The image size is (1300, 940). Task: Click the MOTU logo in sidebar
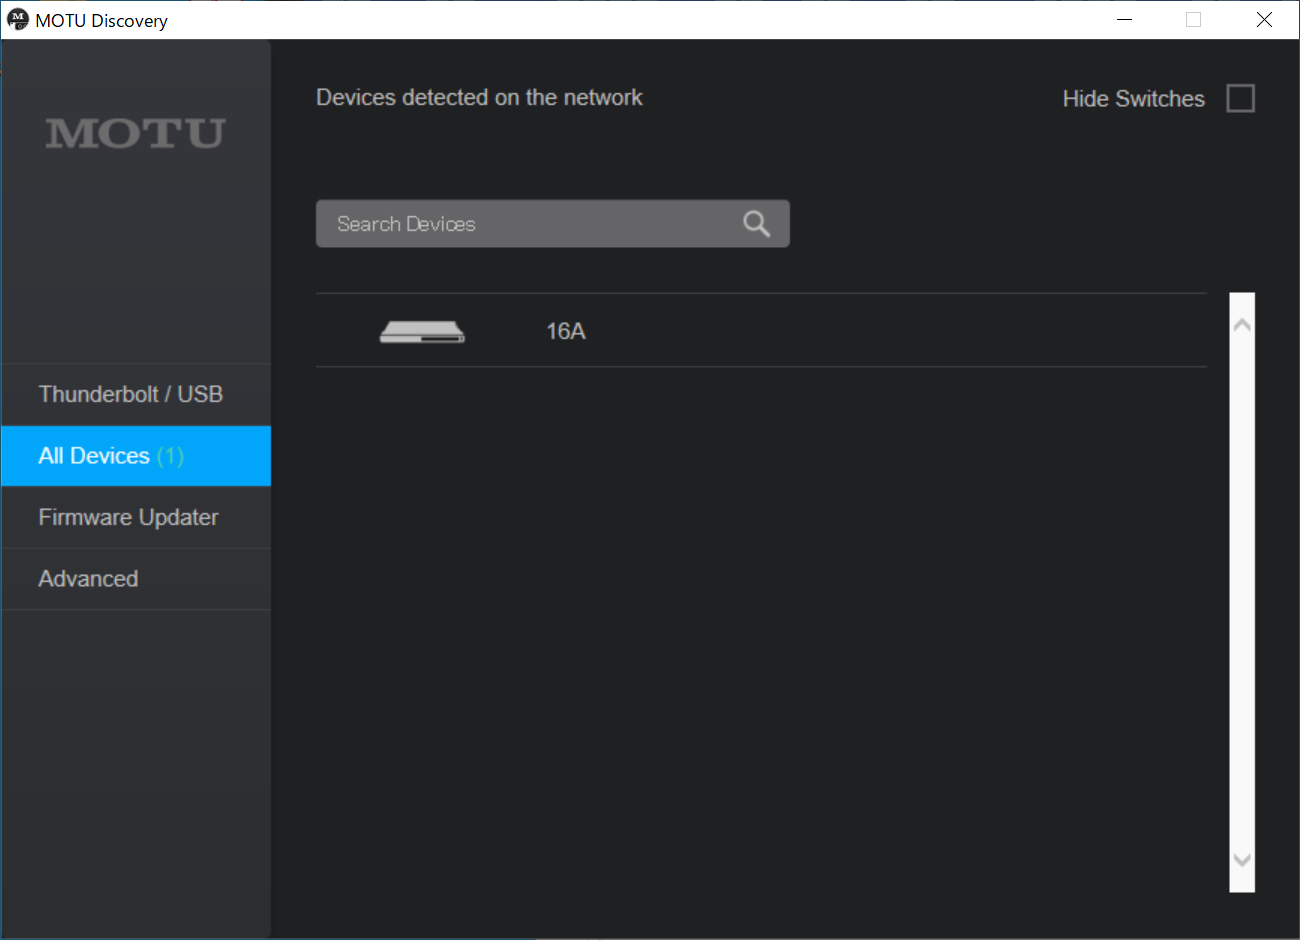[x=135, y=133]
